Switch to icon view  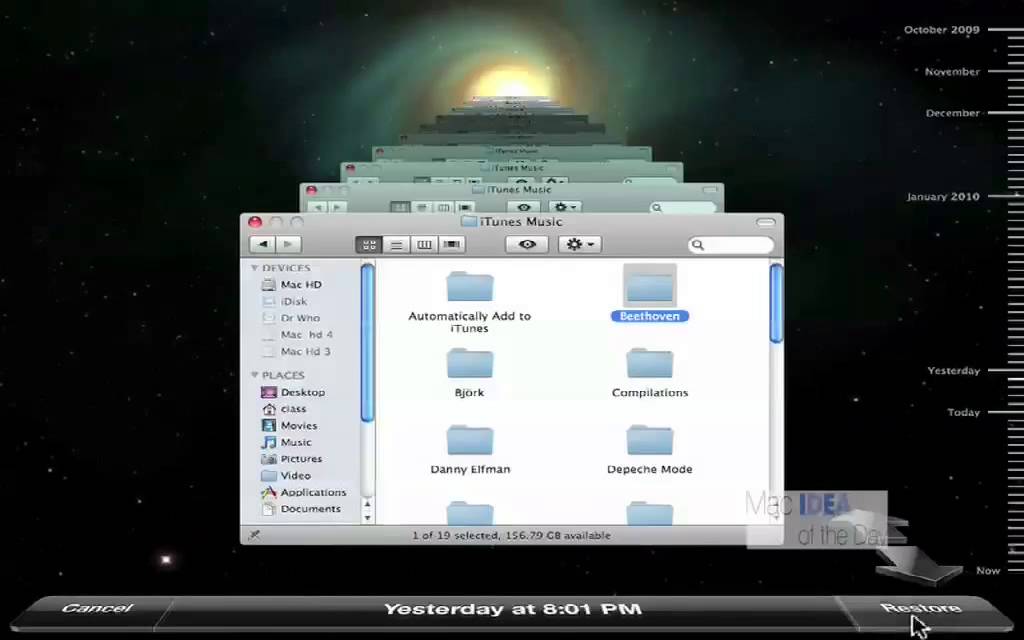tap(369, 245)
